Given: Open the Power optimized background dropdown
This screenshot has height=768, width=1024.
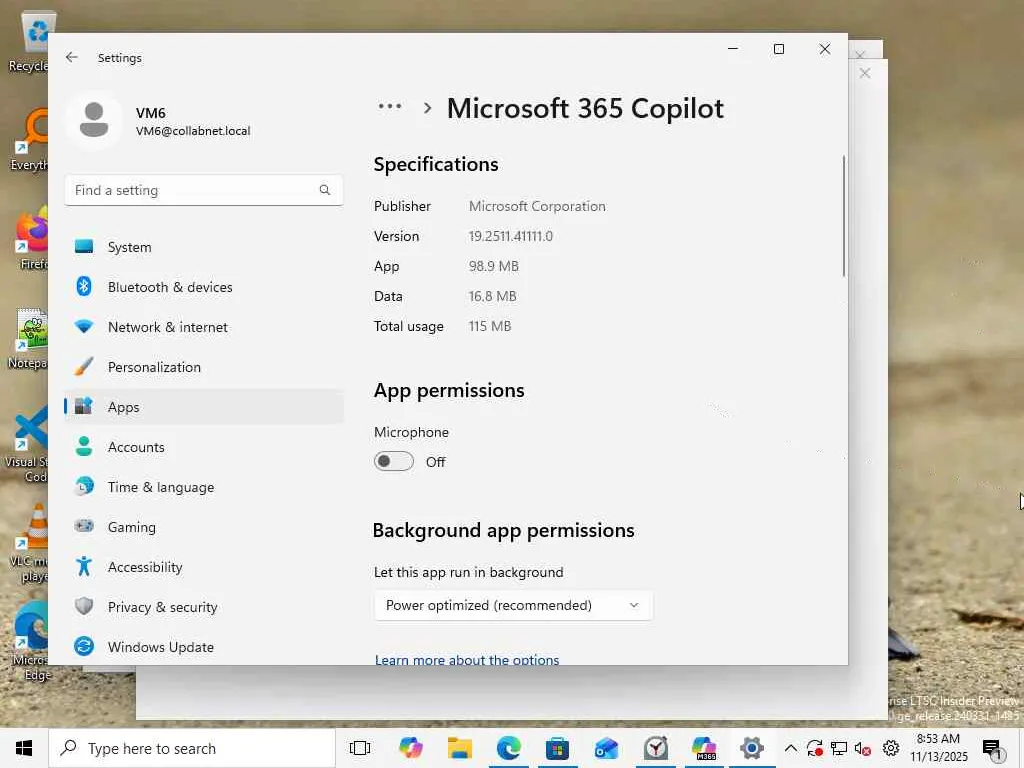Looking at the screenshot, I should point(513,605).
